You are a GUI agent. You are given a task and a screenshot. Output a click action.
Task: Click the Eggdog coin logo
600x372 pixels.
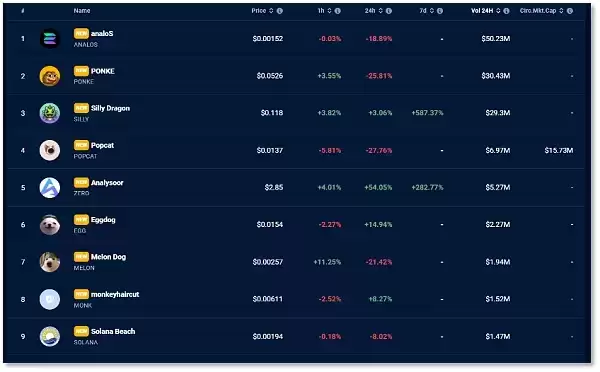click(50, 225)
